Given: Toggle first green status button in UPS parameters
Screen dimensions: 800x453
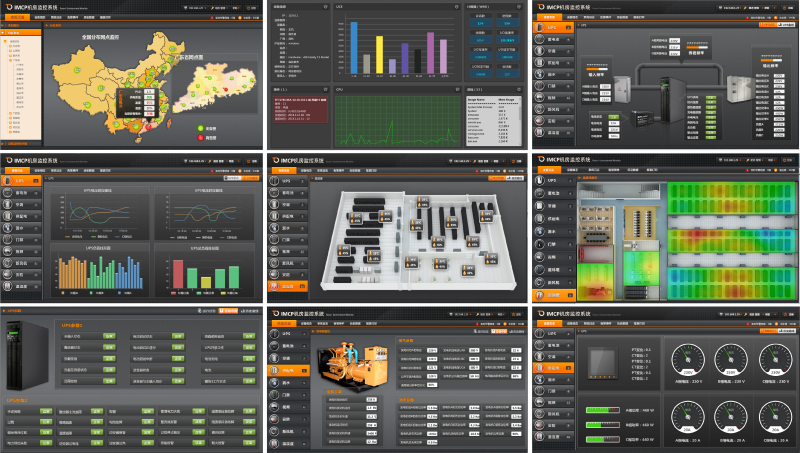Looking at the screenshot, I should [108, 337].
